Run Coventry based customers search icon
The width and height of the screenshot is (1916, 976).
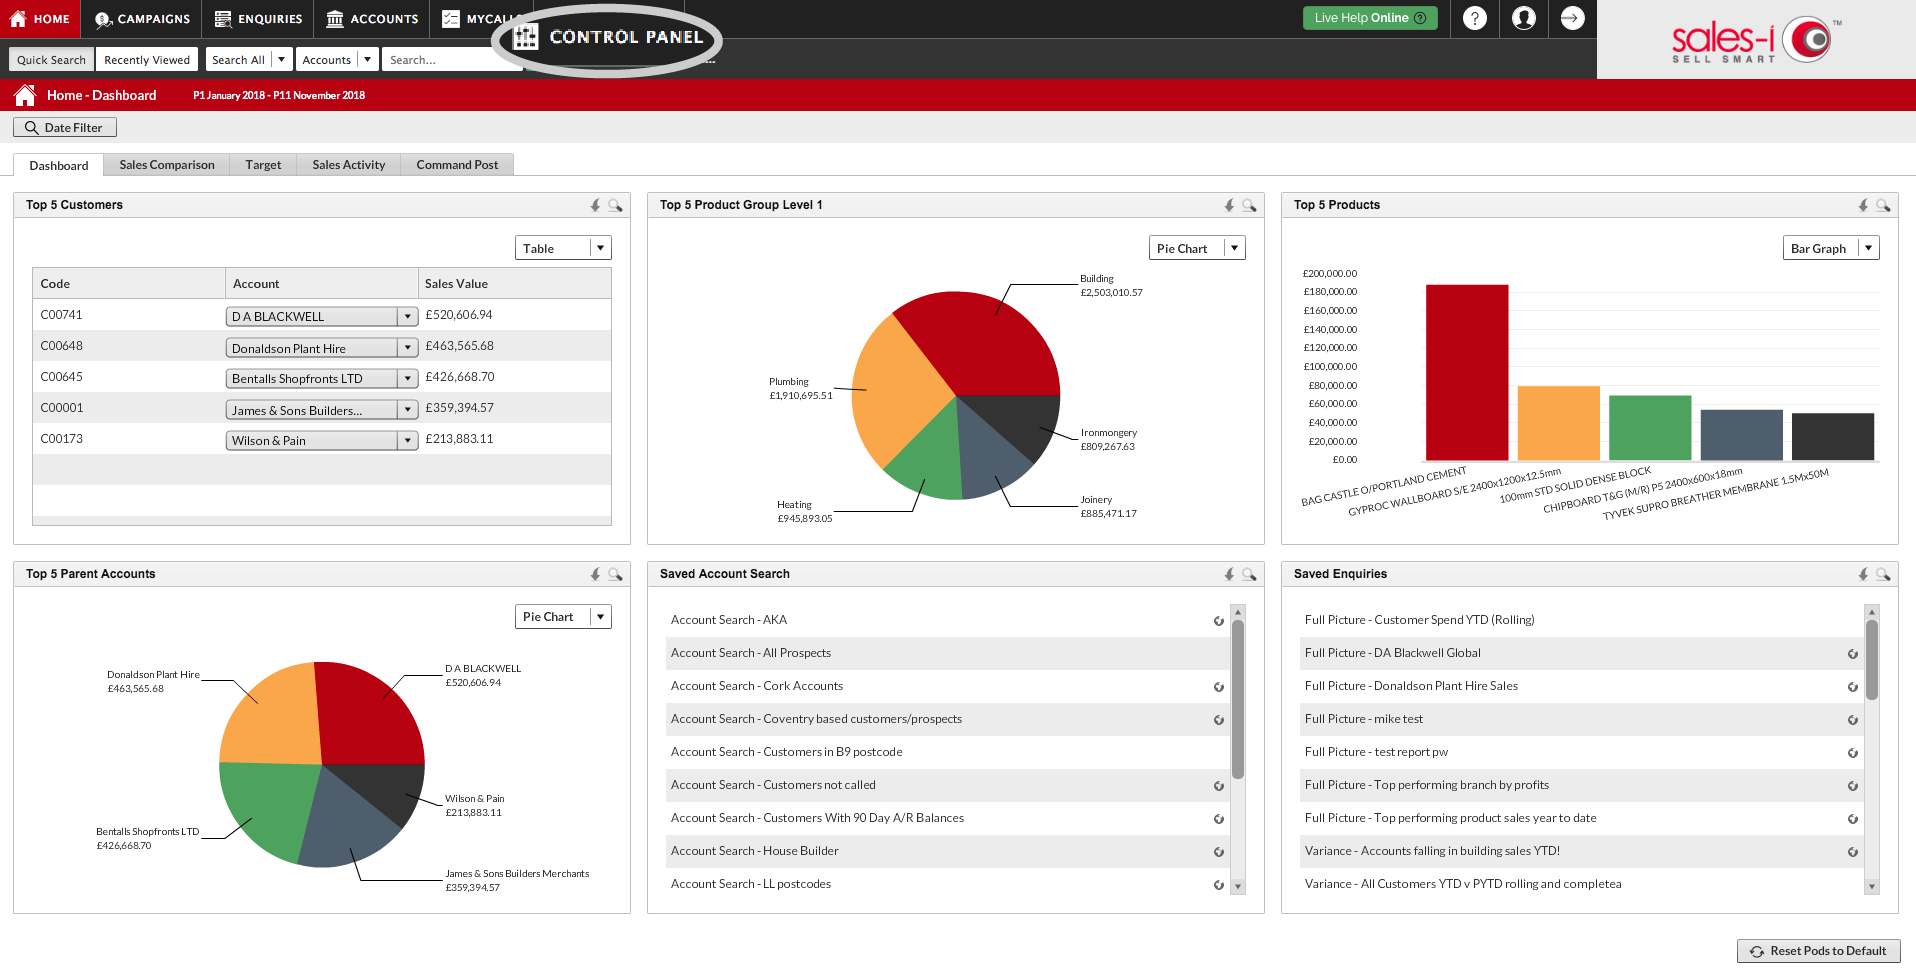[1219, 720]
